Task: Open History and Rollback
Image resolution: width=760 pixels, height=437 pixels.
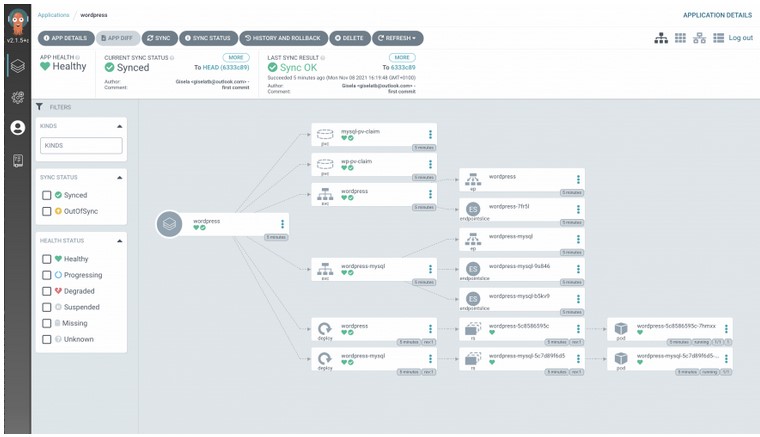Action: click(284, 38)
